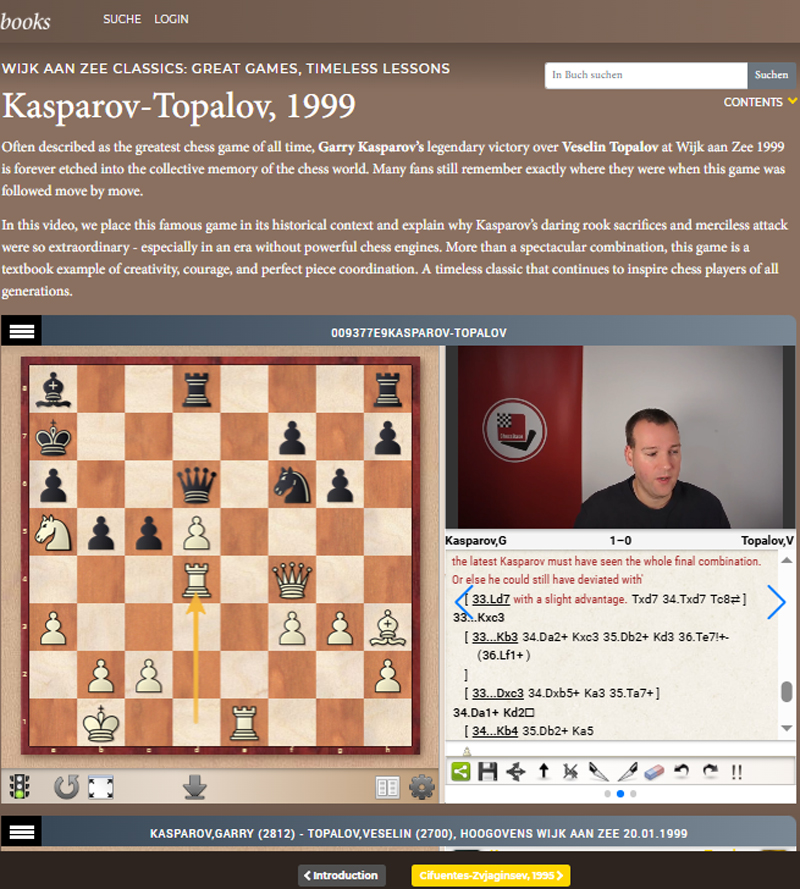The image size is (800, 889).
Task: Go back to the Introduction chapter
Action: point(341,875)
